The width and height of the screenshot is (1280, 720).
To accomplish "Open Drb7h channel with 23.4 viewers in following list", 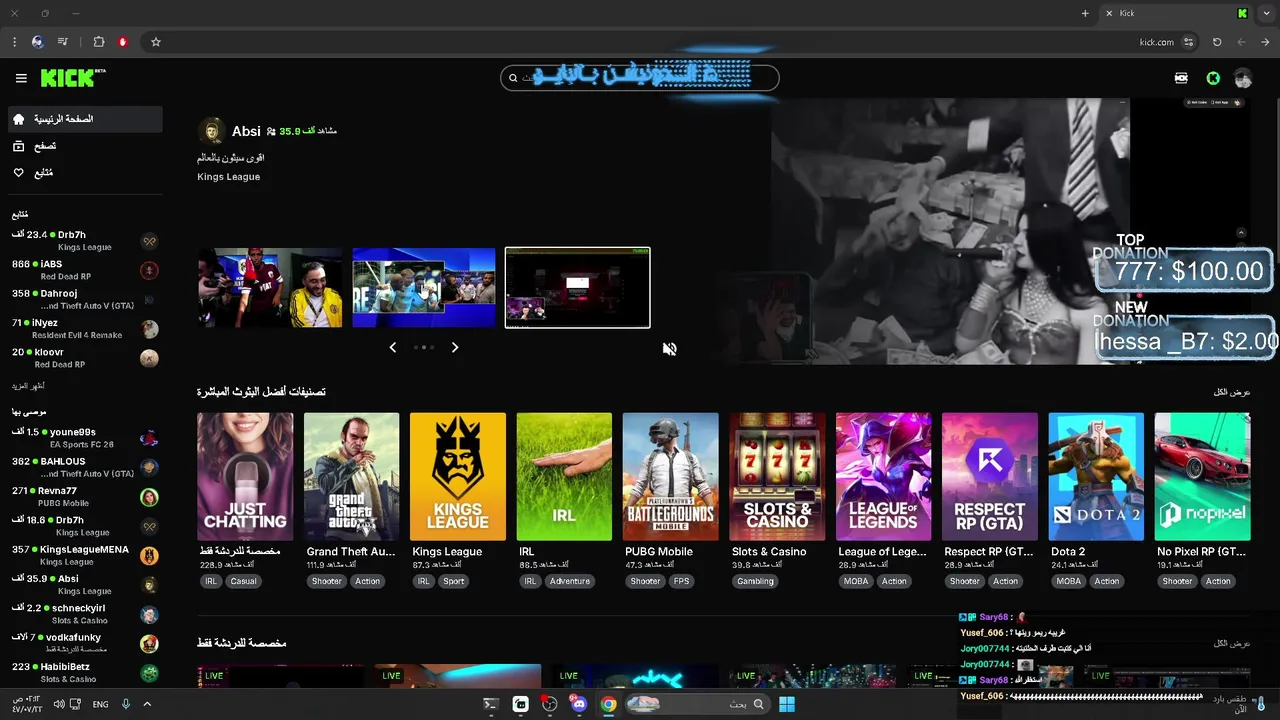I will 84,240.
